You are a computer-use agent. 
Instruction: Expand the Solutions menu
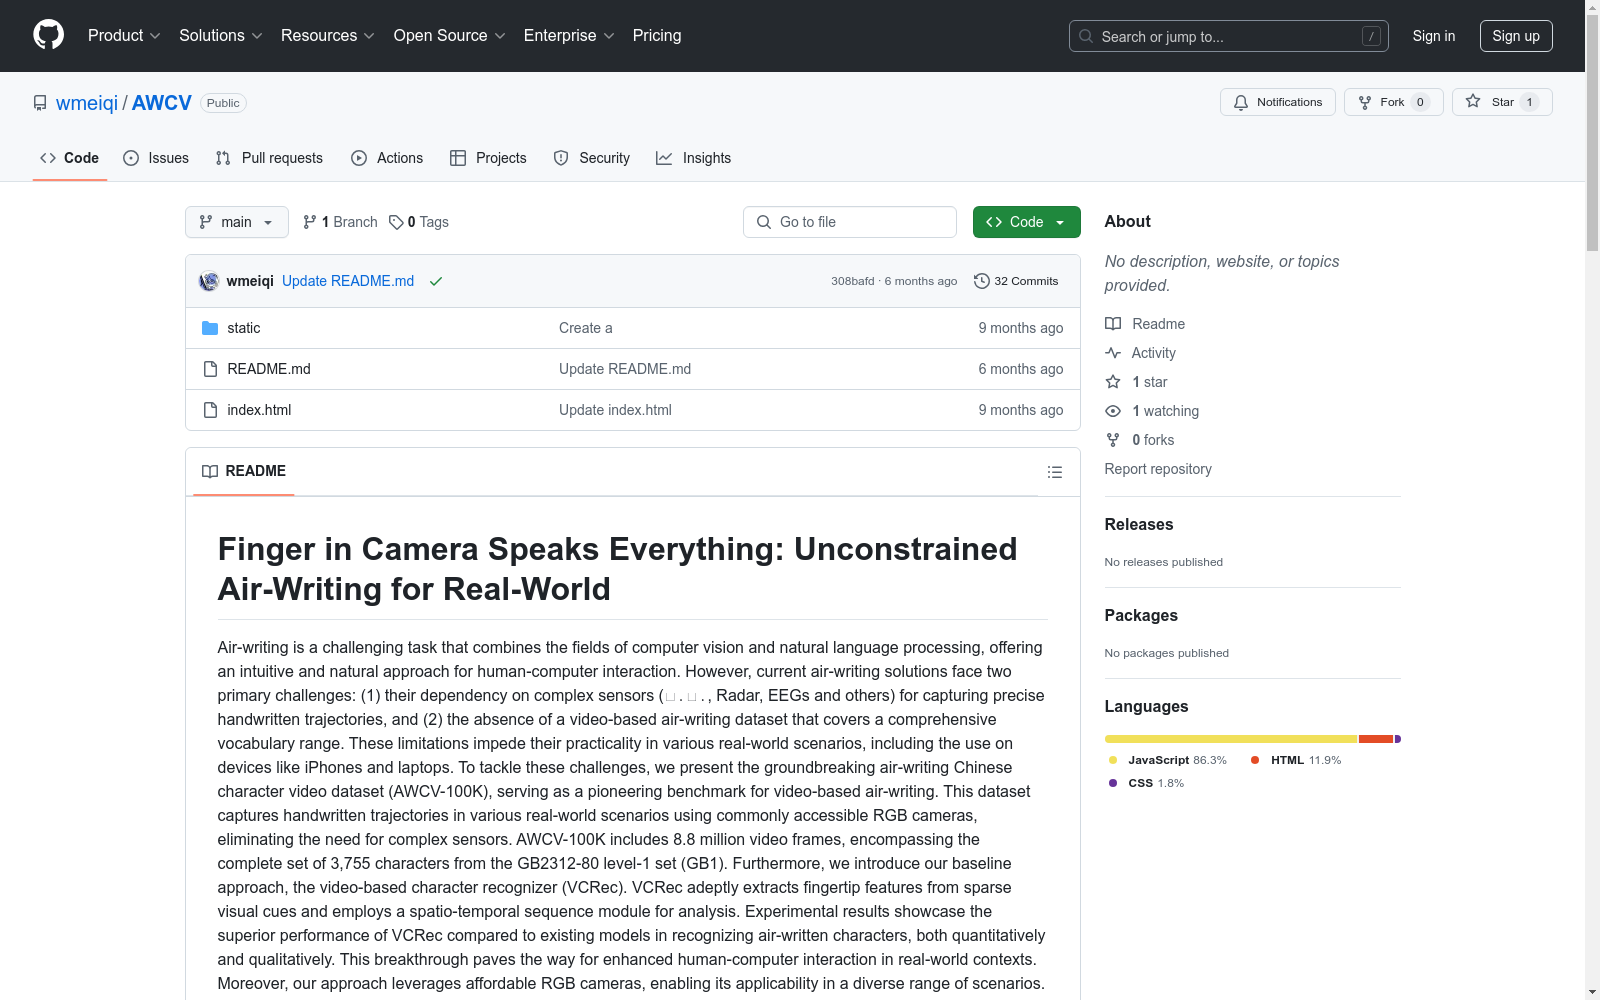pyautogui.click(x=221, y=35)
